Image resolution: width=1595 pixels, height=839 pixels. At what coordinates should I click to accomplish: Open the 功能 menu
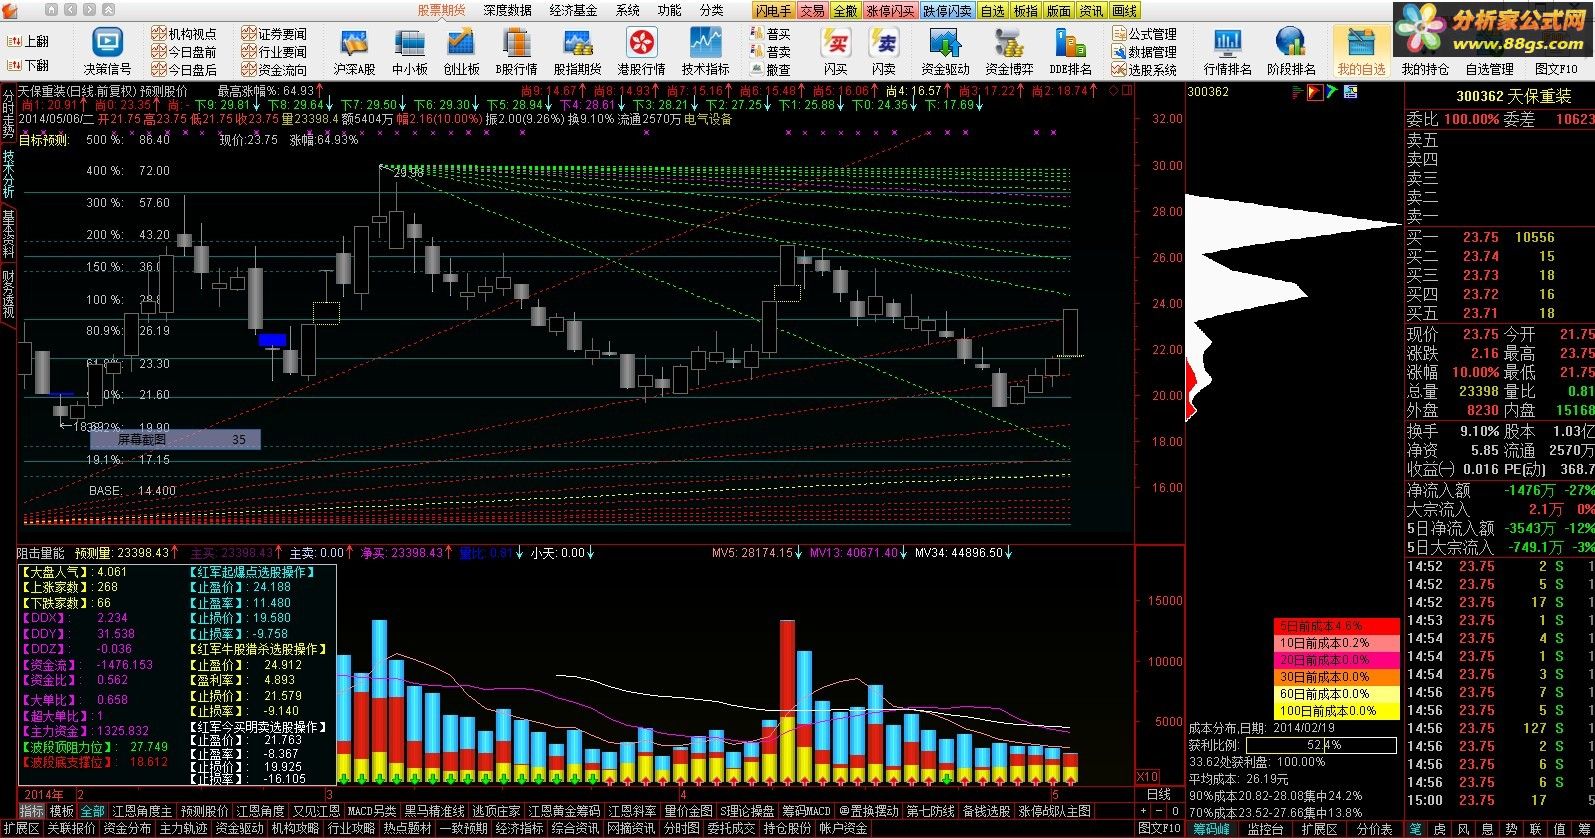coord(669,10)
